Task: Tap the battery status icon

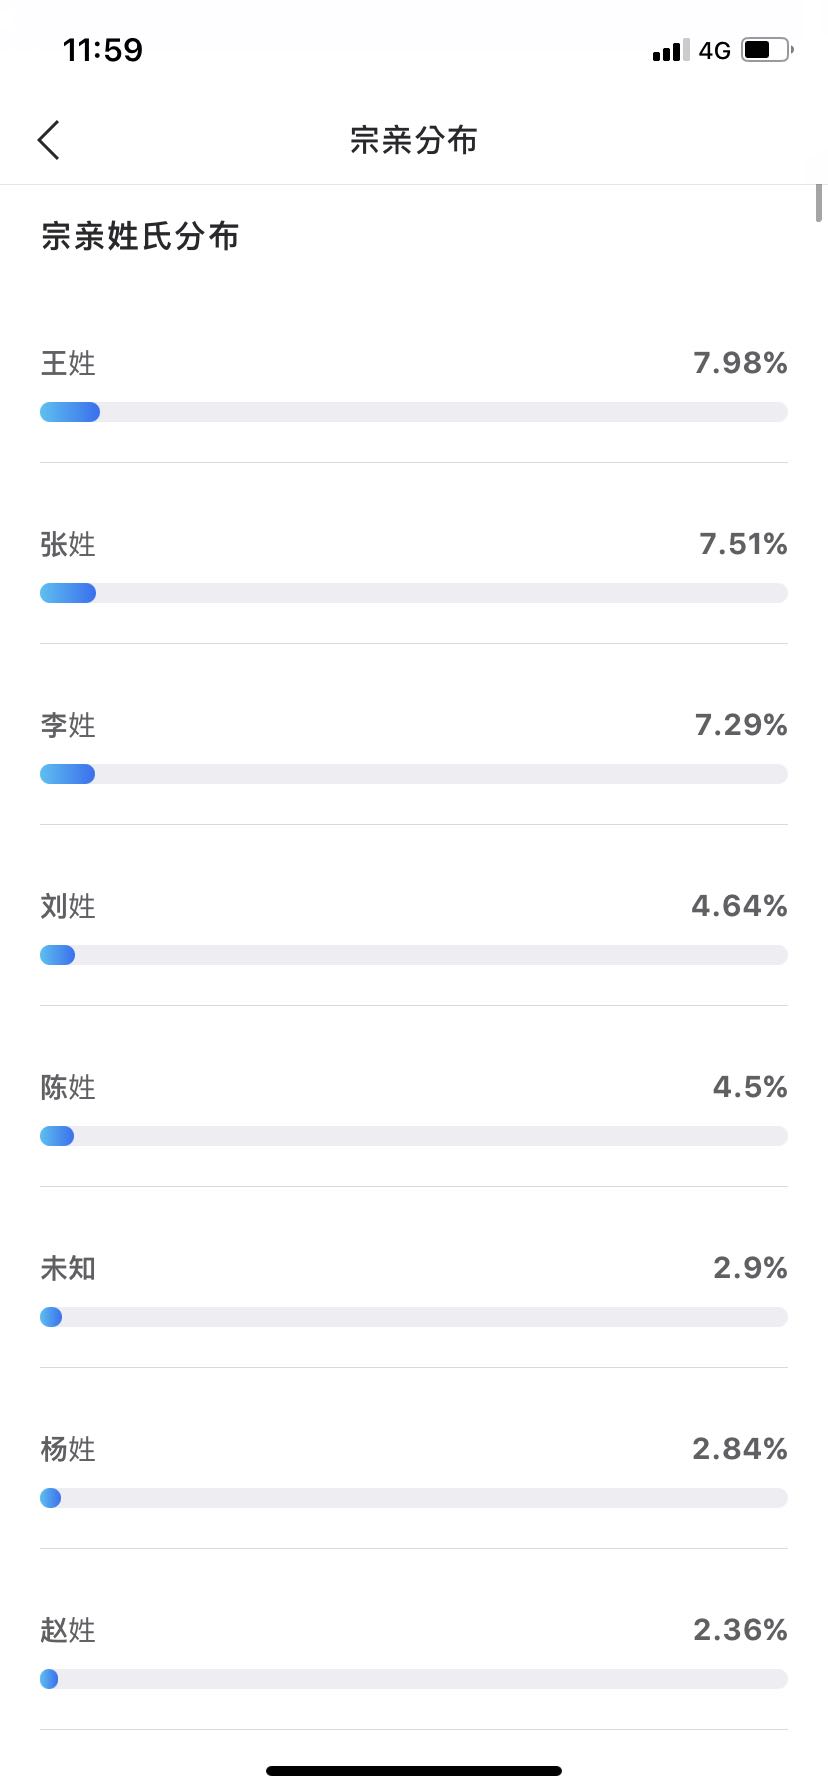Action: coord(767,49)
